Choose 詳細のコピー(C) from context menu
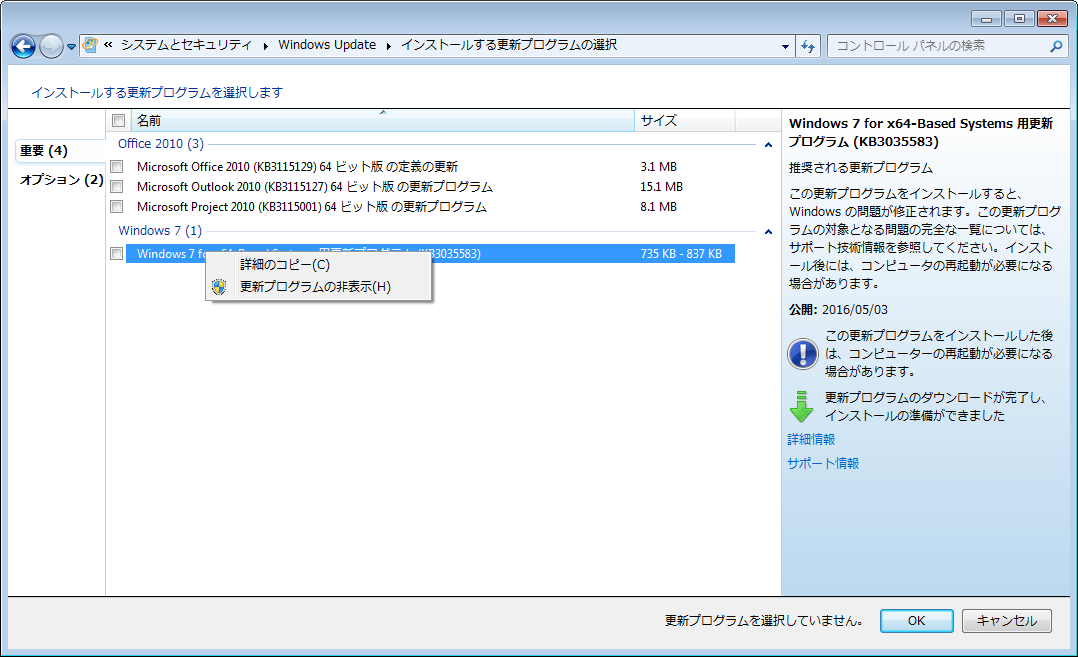Viewport: 1078px width, 657px height. [319, 265]
